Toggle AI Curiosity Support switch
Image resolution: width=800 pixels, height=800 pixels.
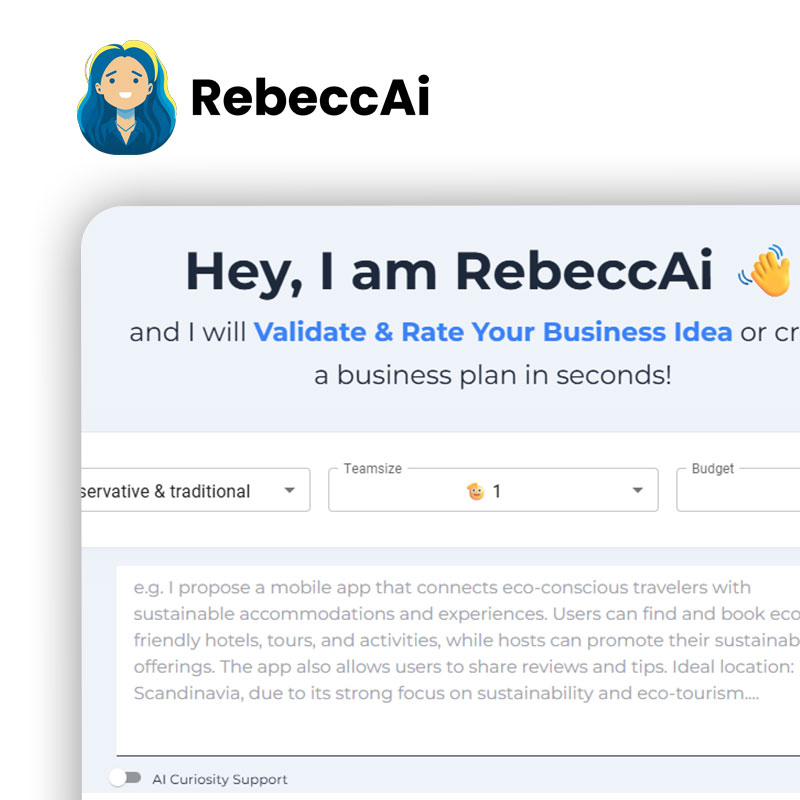(x=126, y=778)
